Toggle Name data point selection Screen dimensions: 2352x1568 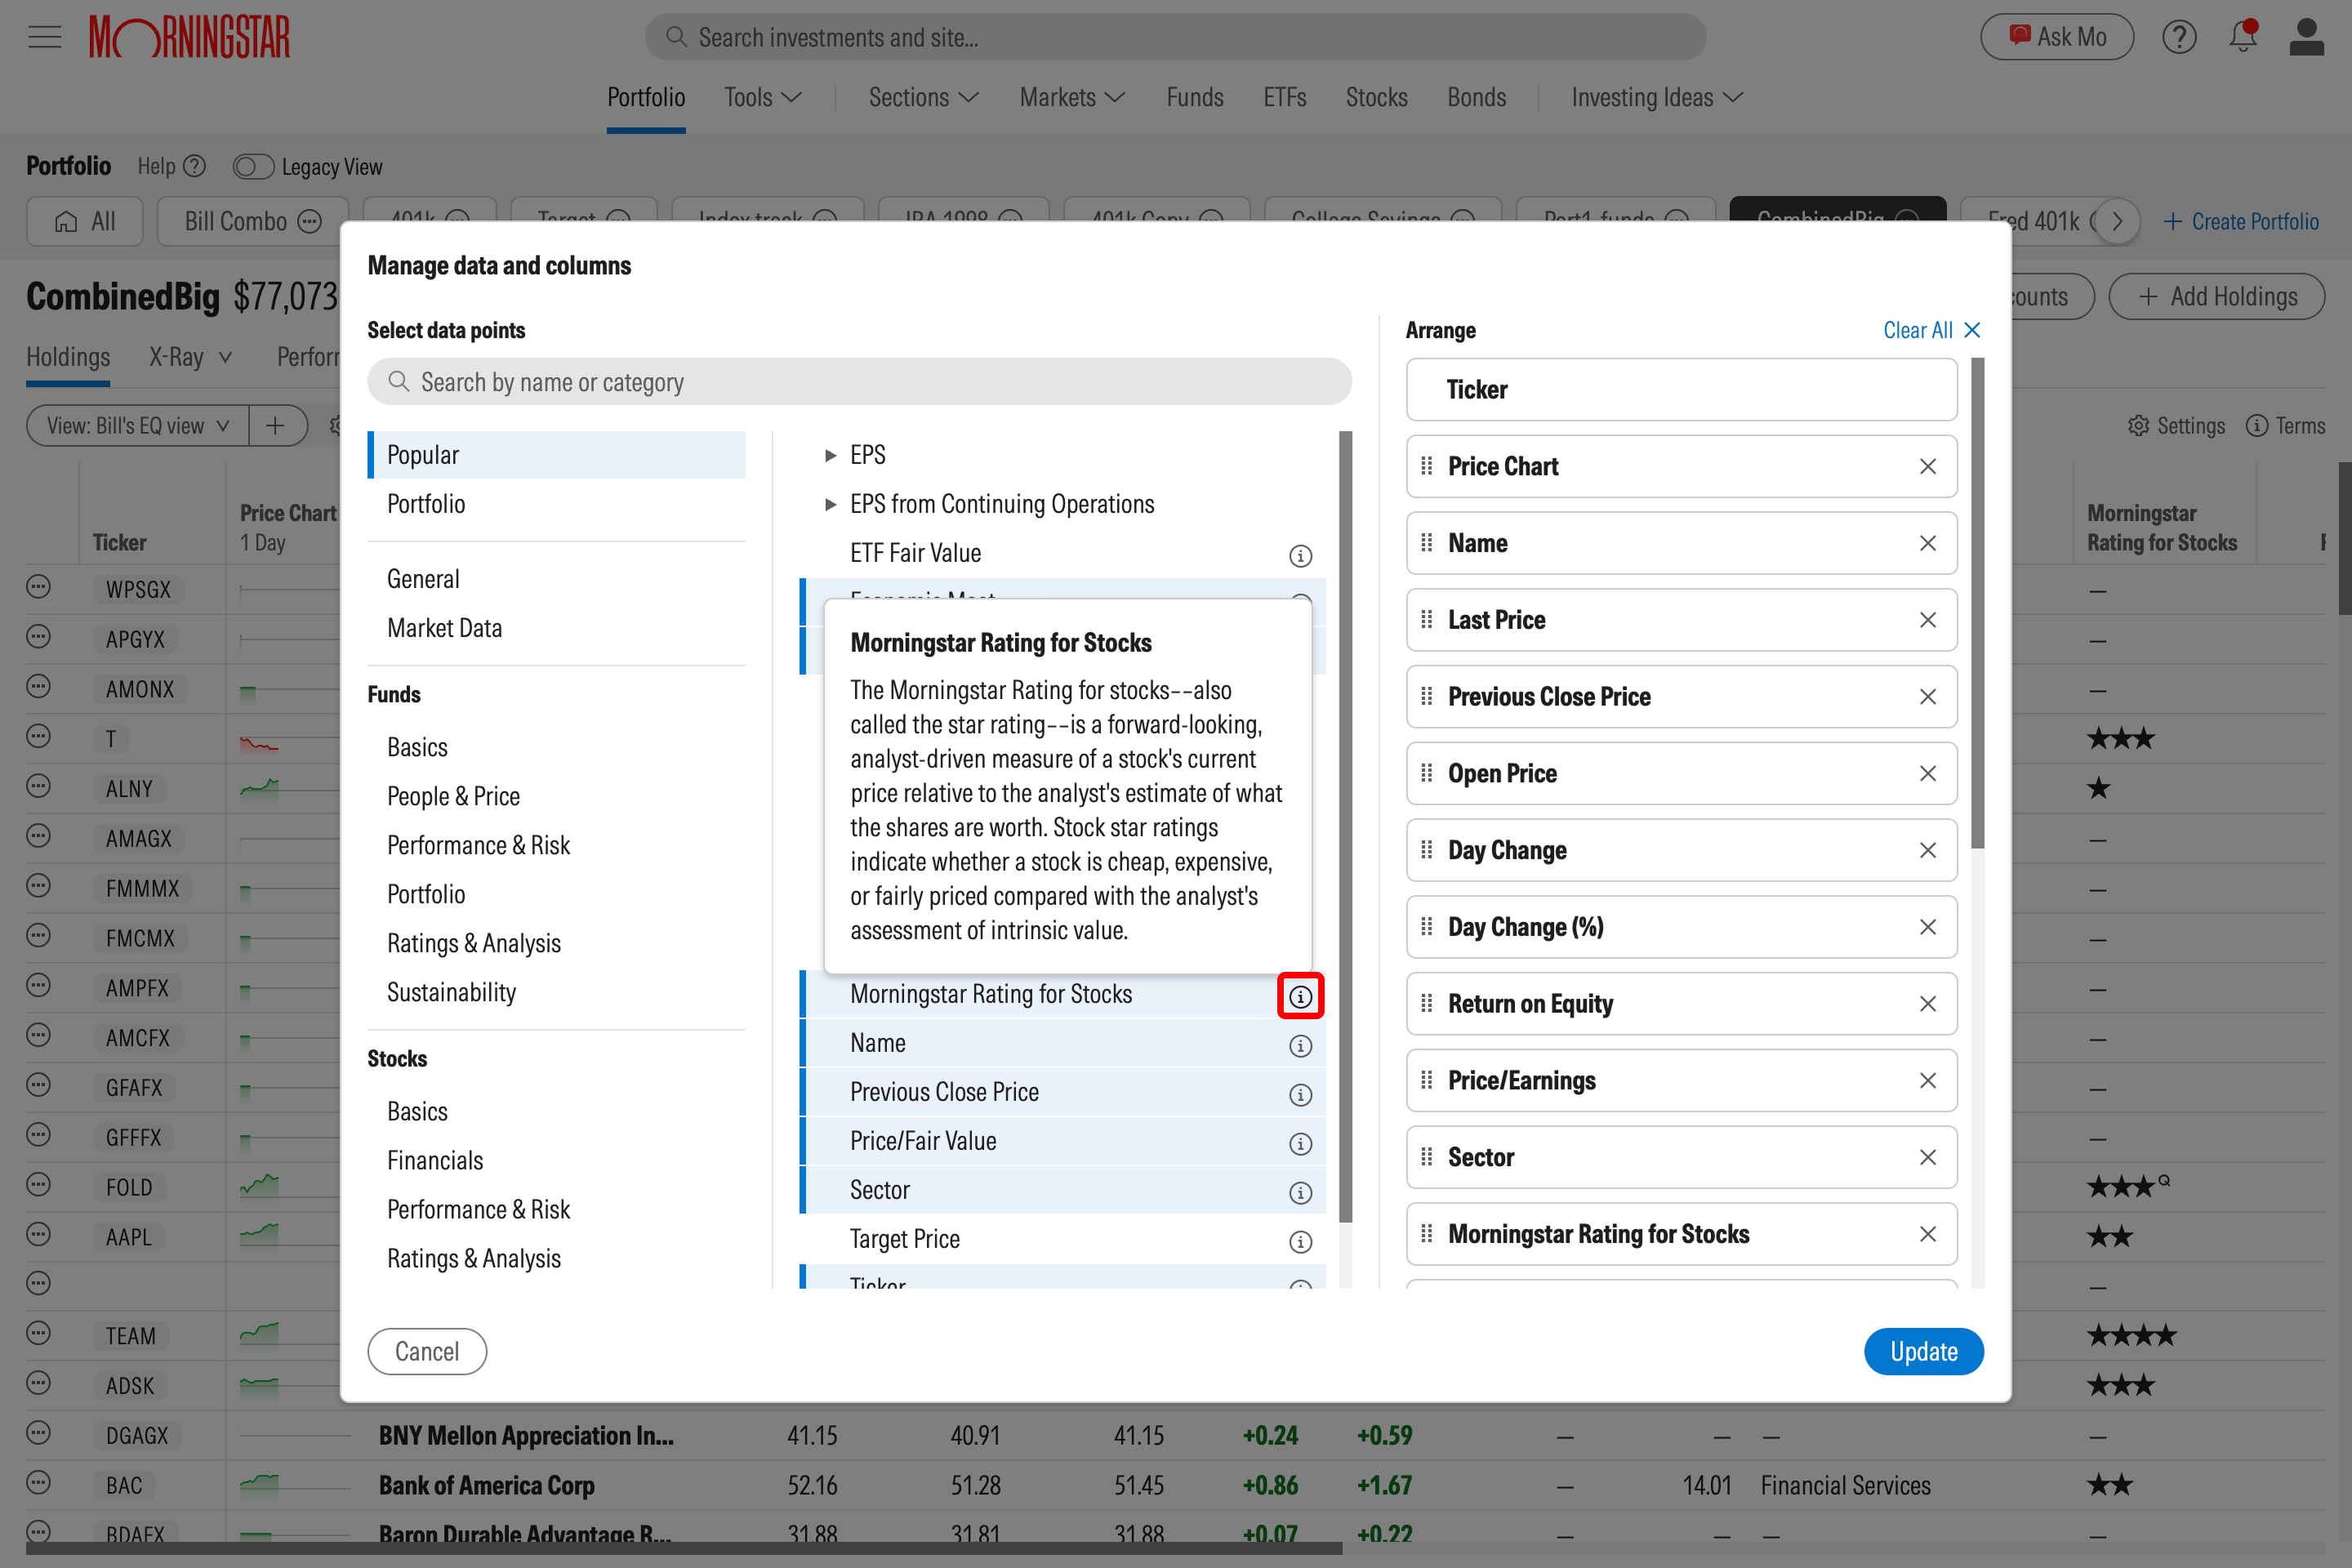[x=1062, y=1043]
